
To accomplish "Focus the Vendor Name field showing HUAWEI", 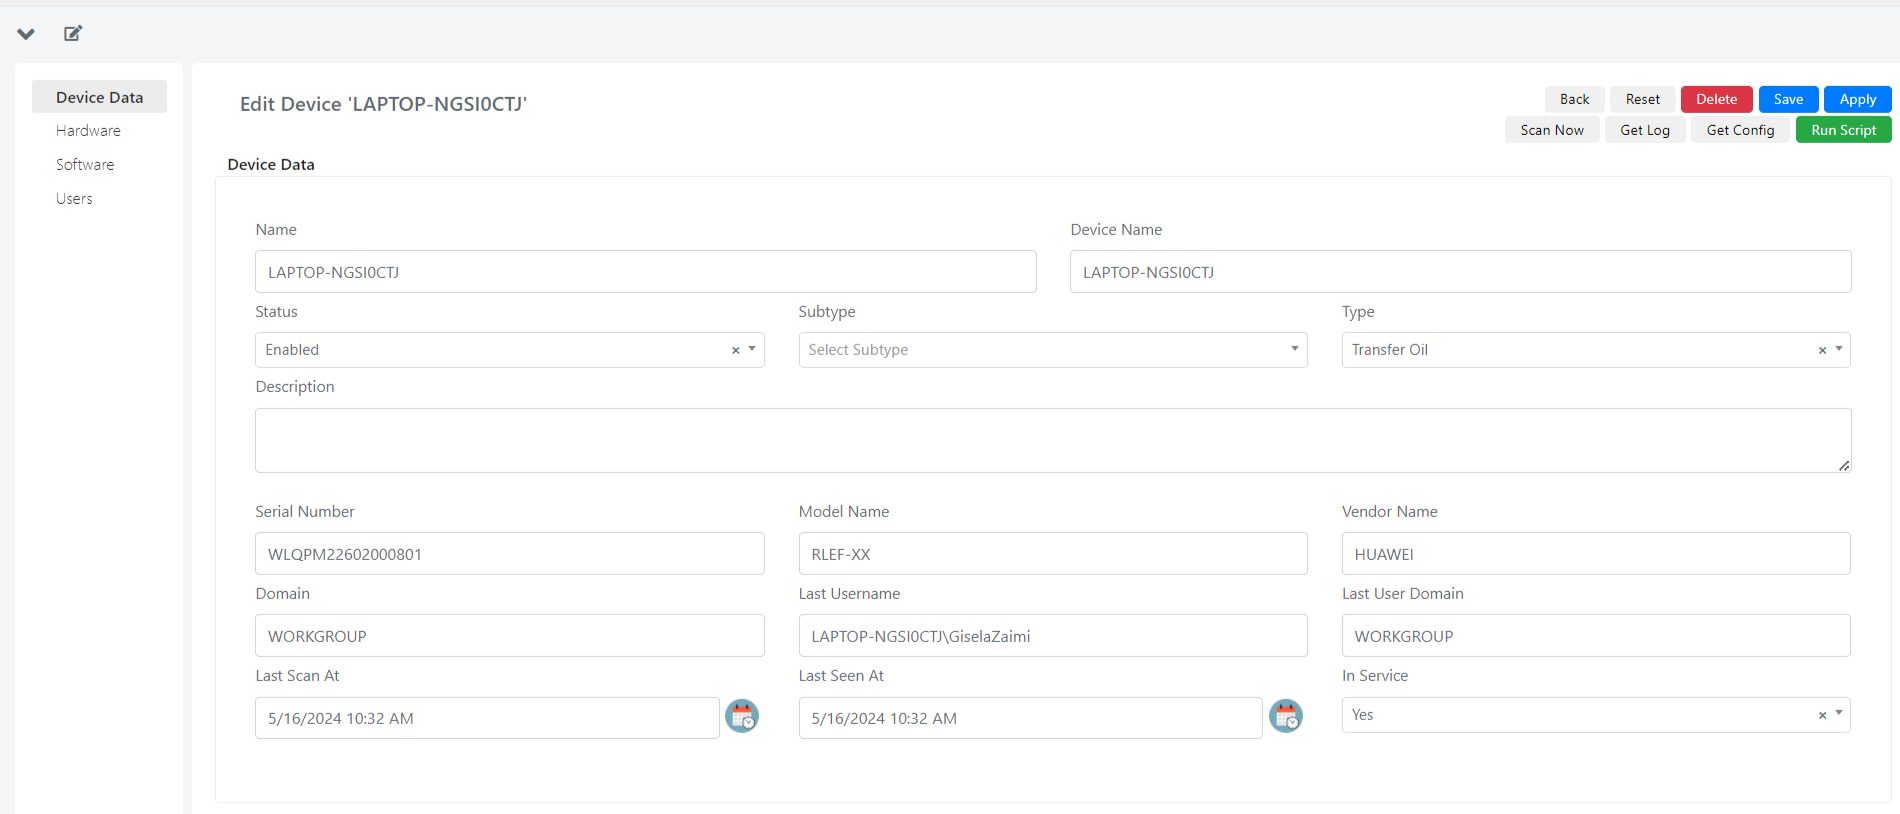I will tap(1596, 554).
